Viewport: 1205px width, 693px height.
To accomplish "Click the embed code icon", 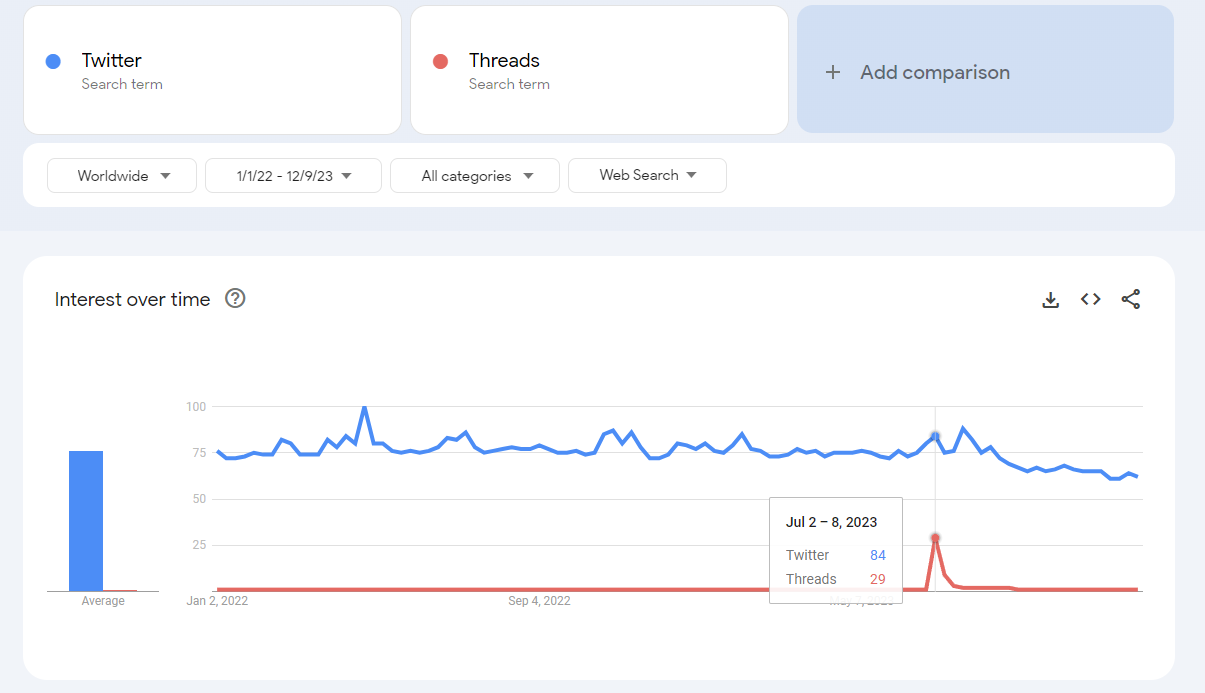I will [1090, 299].
